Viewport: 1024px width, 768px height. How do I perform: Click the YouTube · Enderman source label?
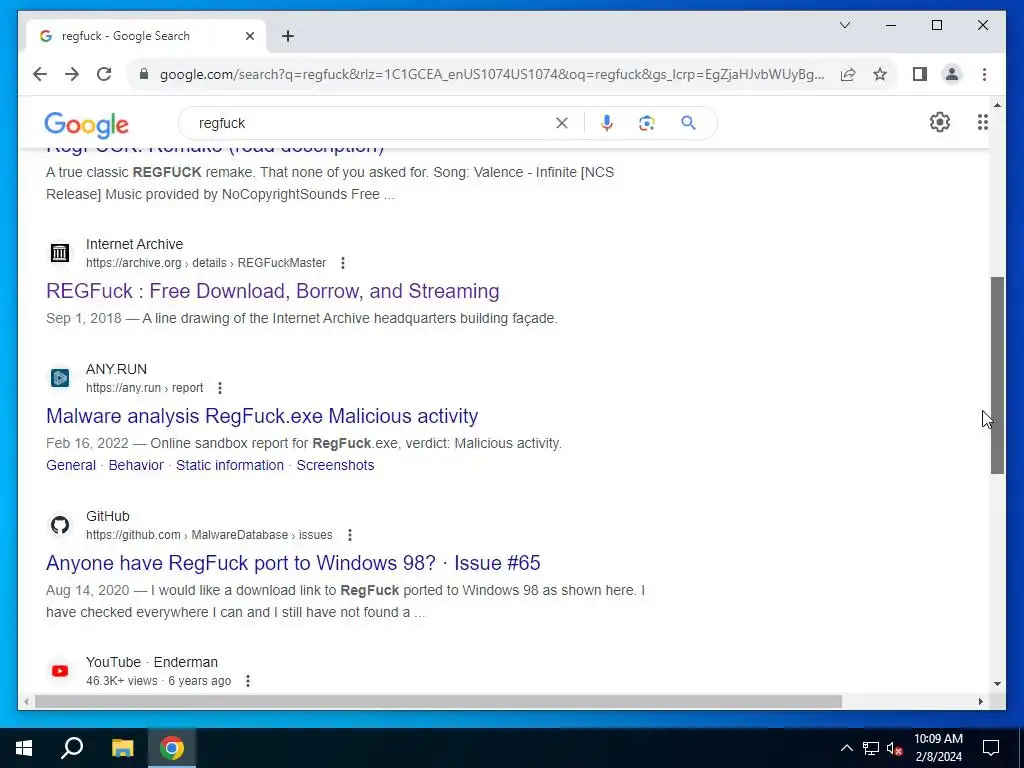point(152,662)
